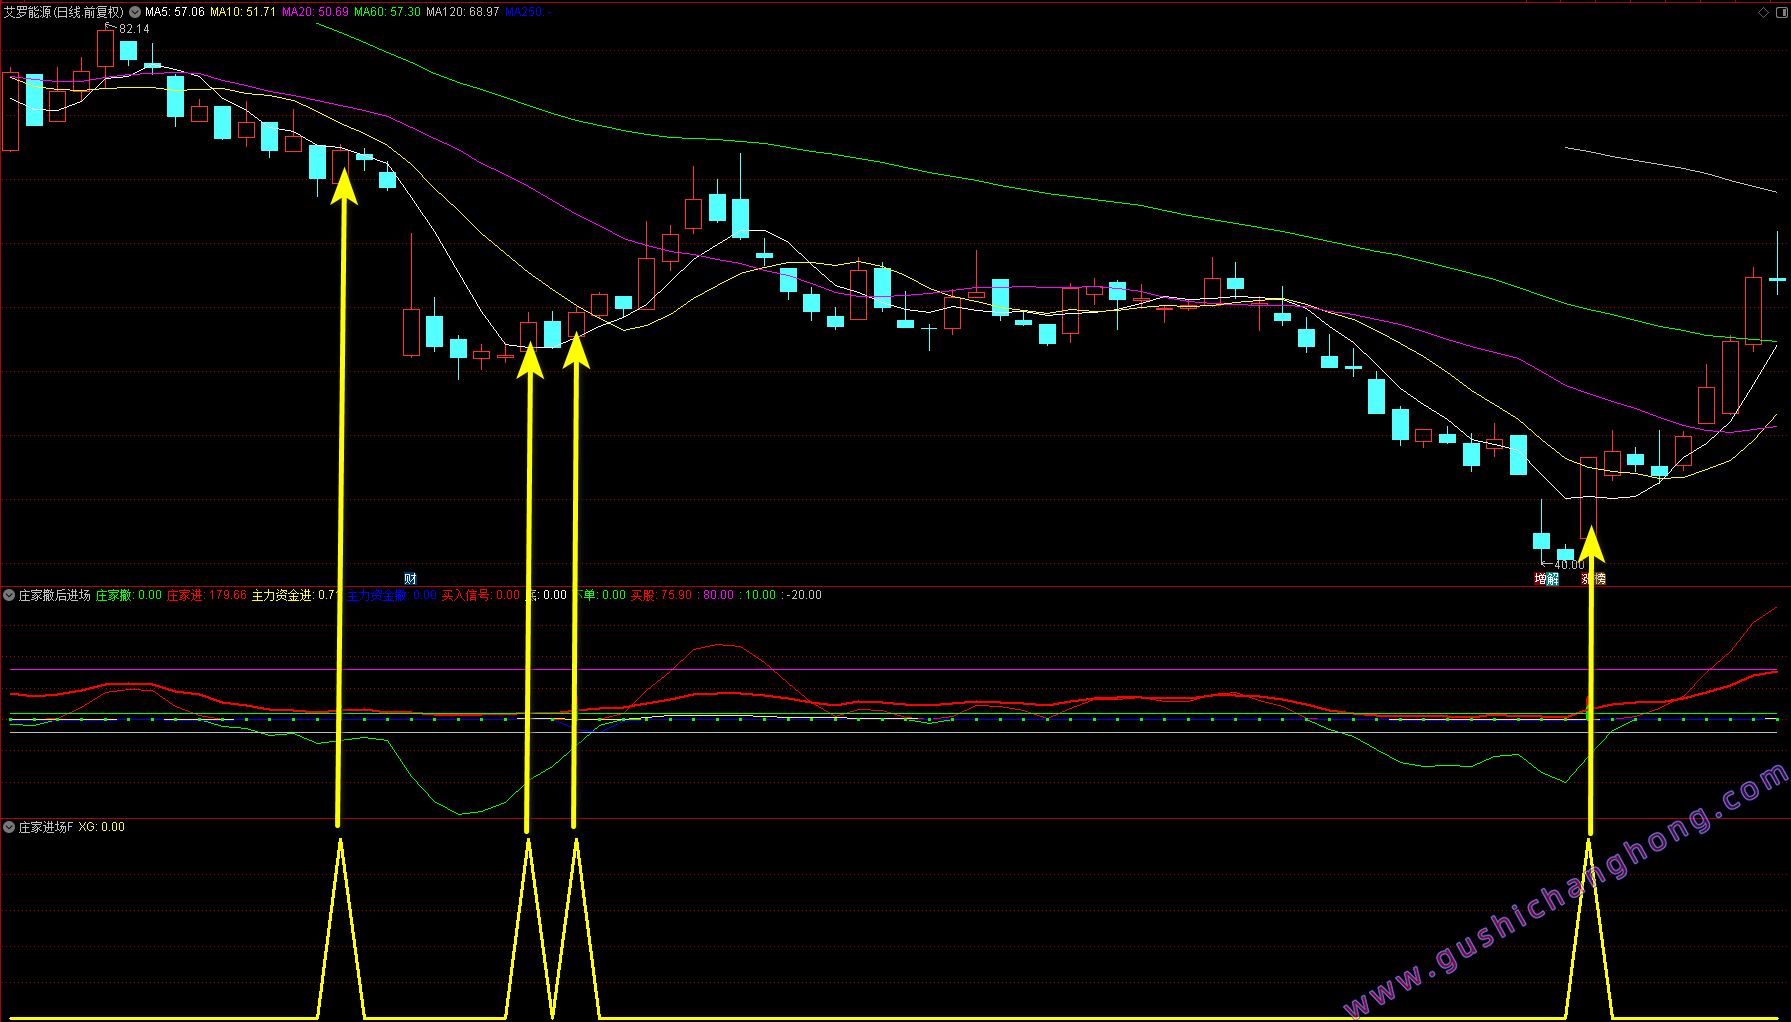Open the main chart indicator dropdown beside 艾罗能源
Image resolution: width=1791 pixels, height=1022 pixels.
[135, 12]
